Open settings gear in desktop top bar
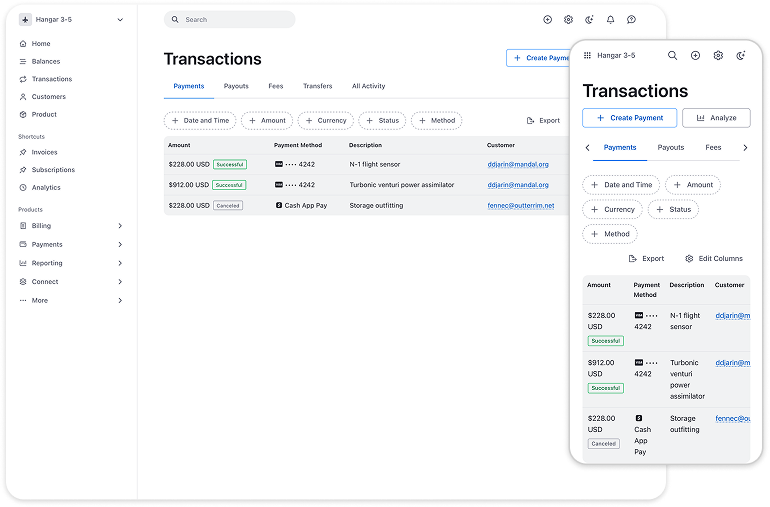 [568, 20]
